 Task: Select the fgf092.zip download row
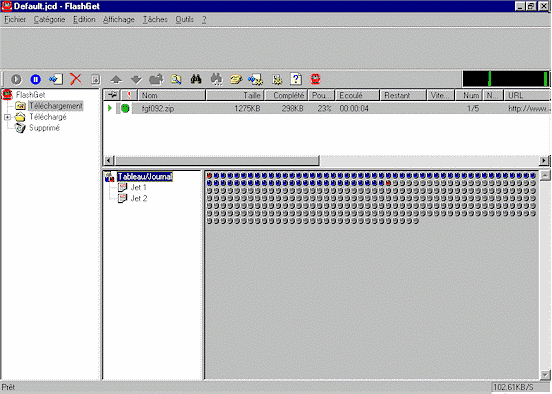[x=327, y=108]
